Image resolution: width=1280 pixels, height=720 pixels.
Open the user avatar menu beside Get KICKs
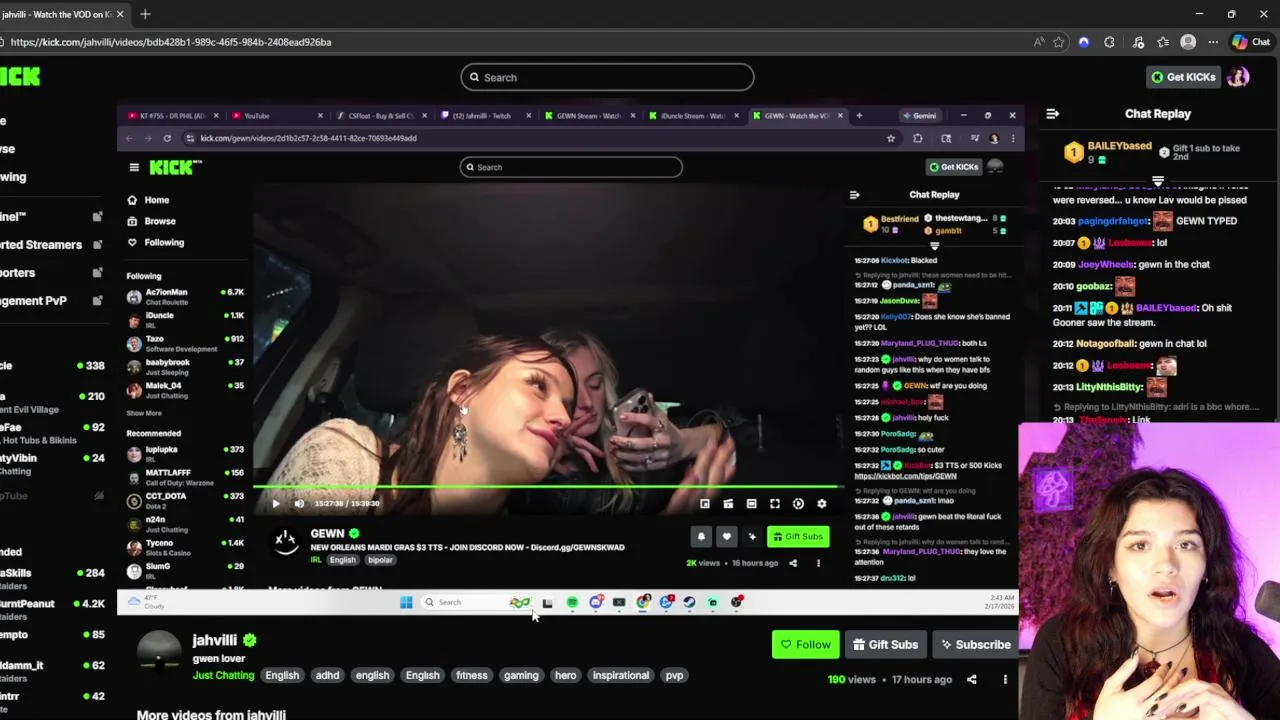1238,77
